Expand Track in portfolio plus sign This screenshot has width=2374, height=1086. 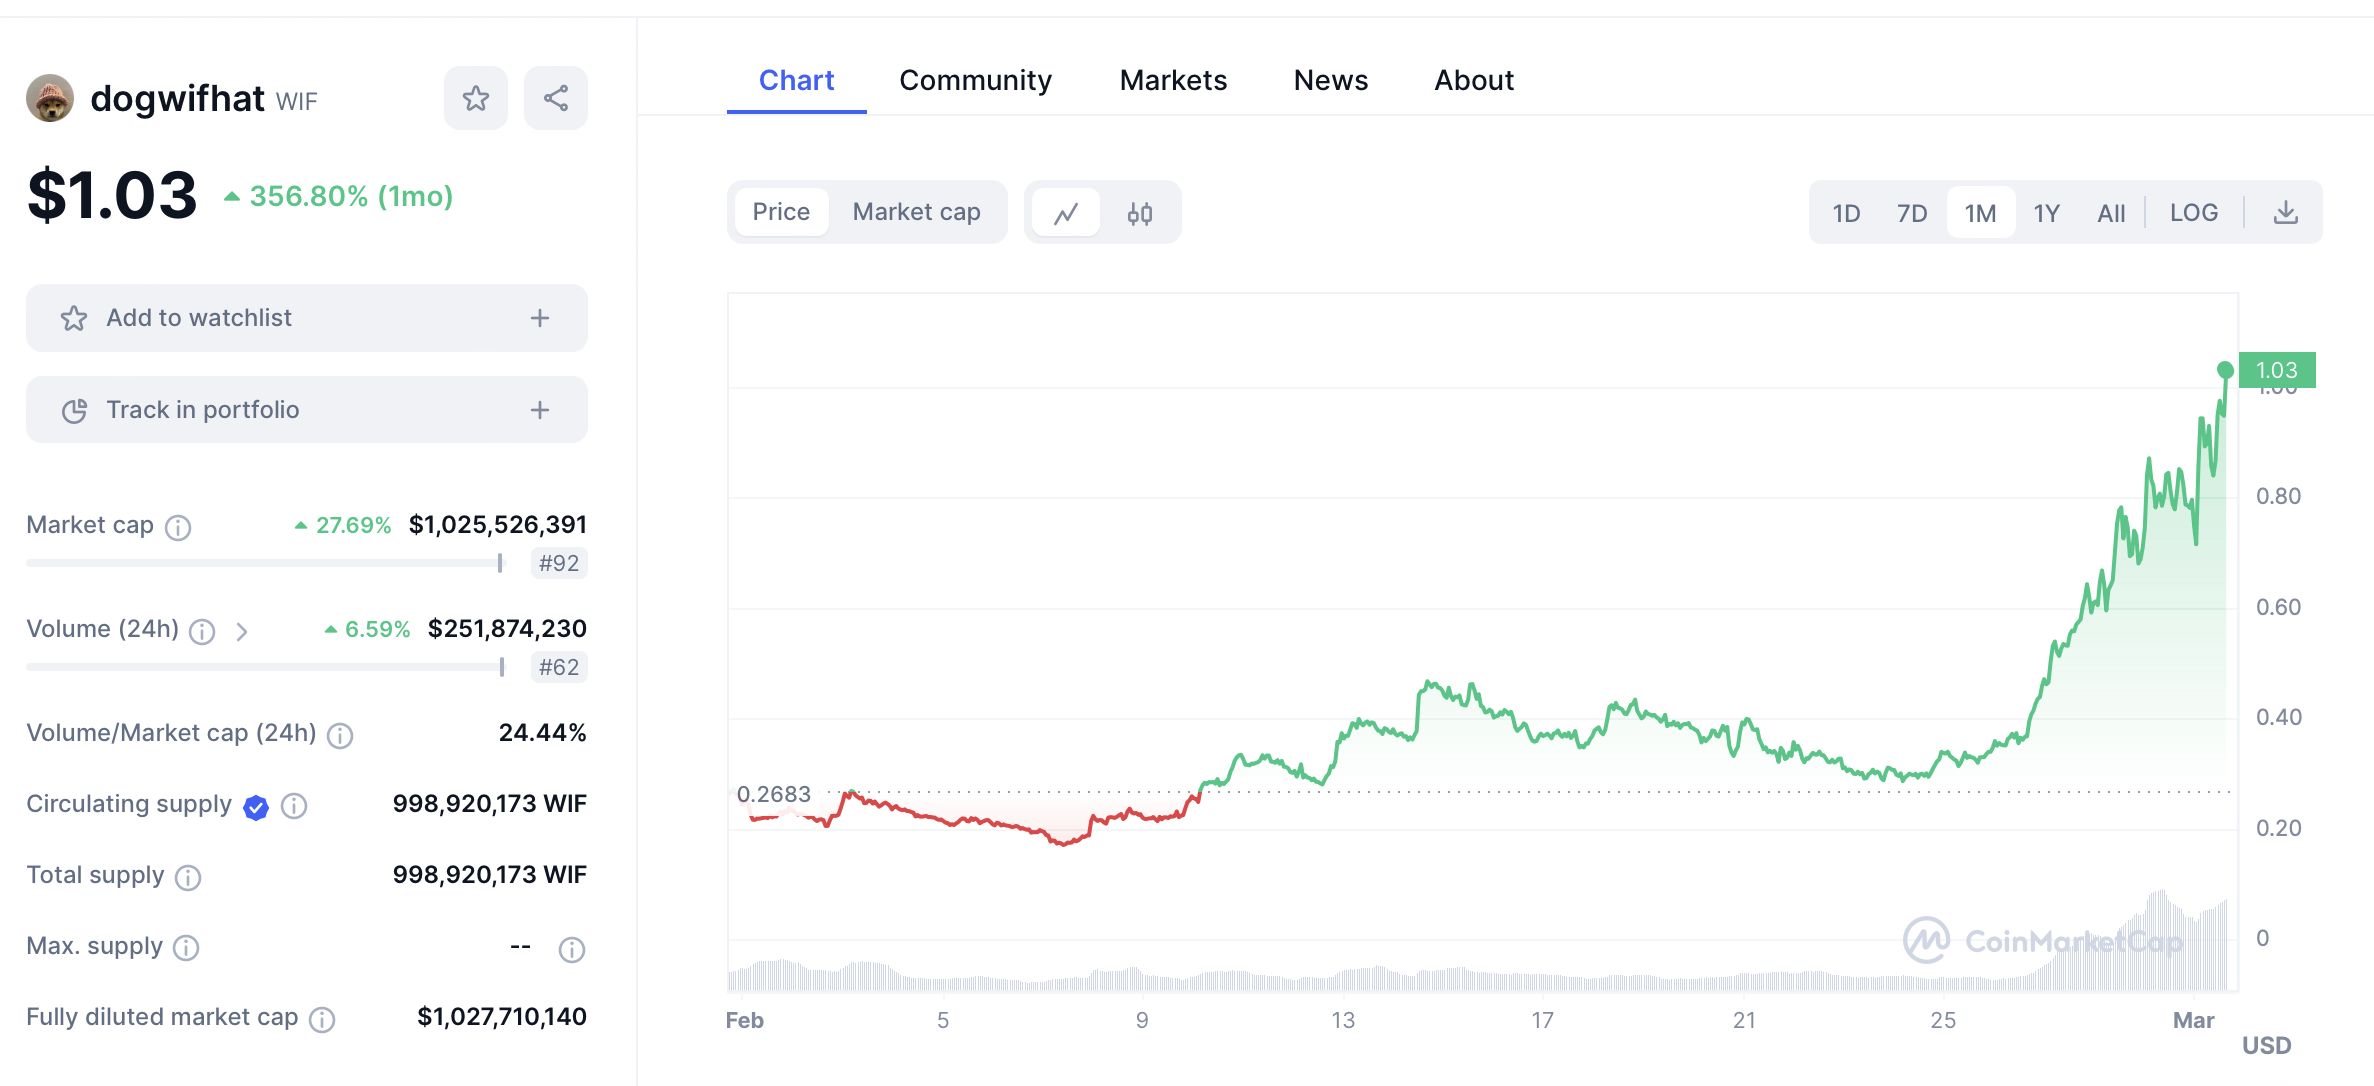(x=540, y=410)
